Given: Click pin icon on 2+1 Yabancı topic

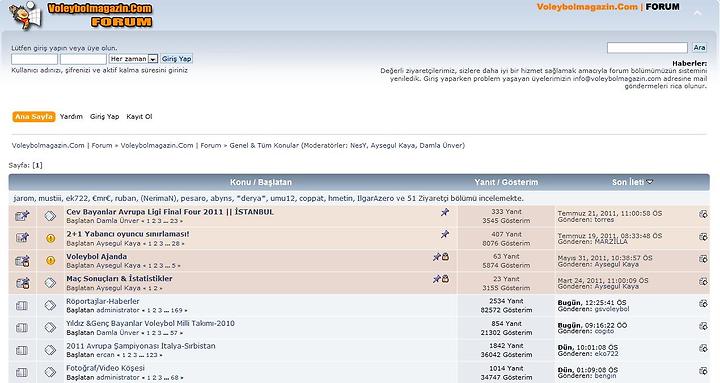Looking at the screenshot, I should coord(444,234).
